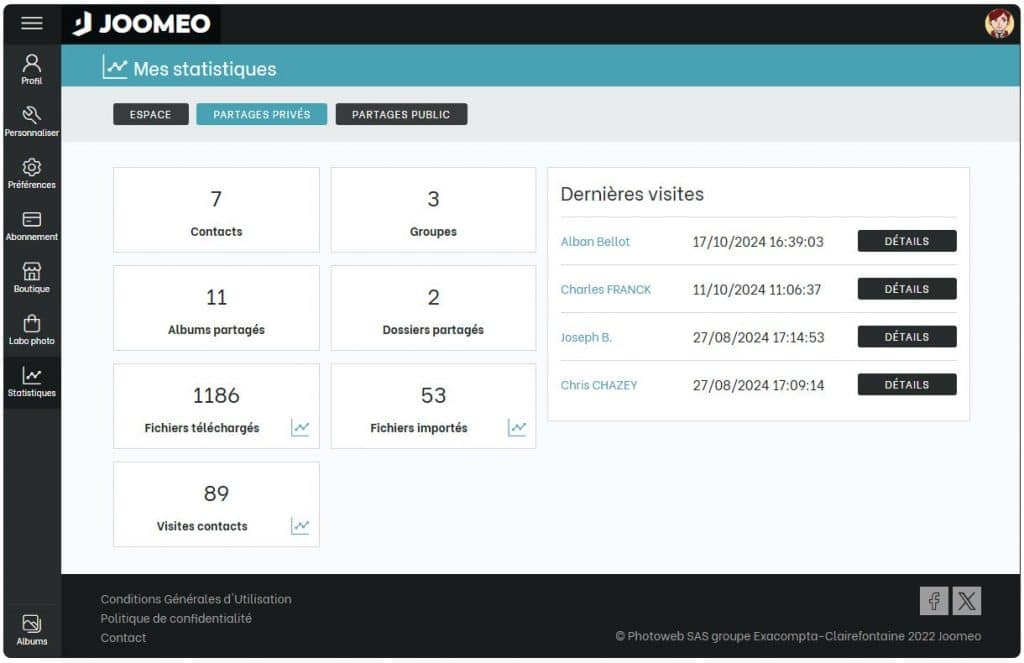Click the Joomeo logo

tap(142, 24)
